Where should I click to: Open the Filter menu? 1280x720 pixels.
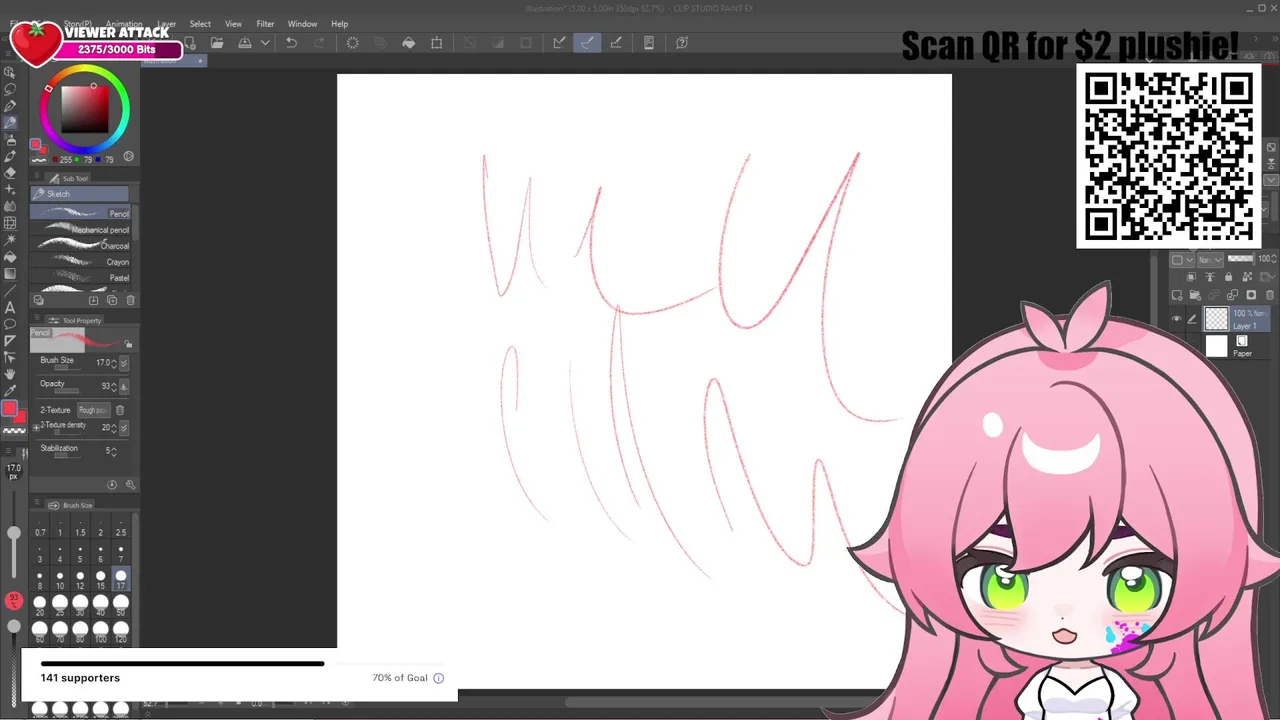[x=265, y=24]
